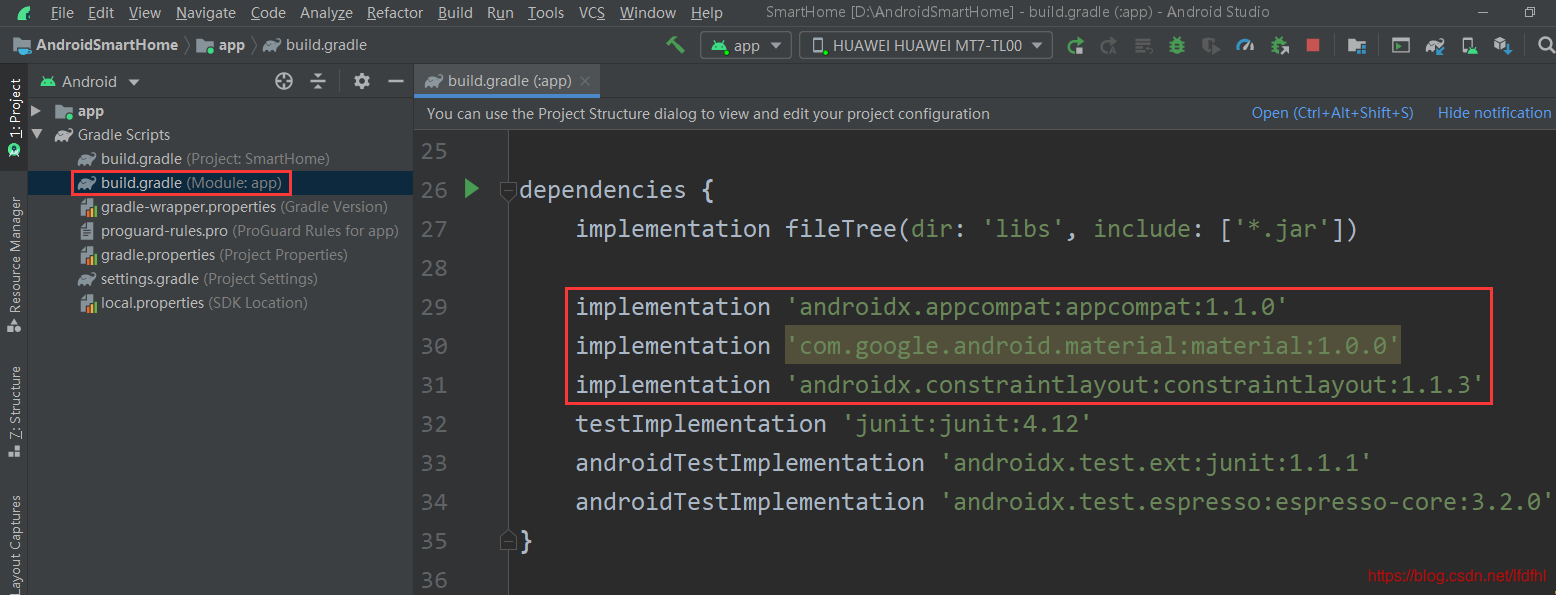
Task: Open the Refactor menu
Action: 395,13
